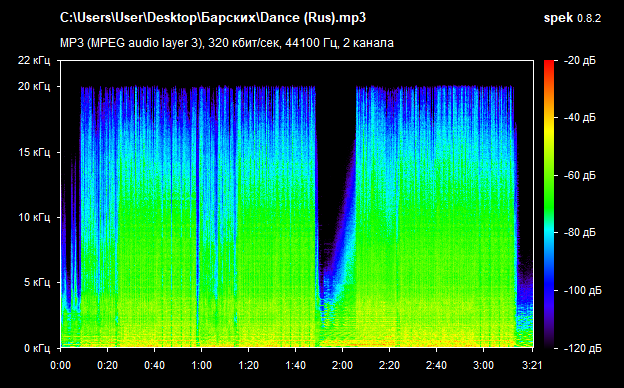Click the spectrogram plot area

[297, 204]
